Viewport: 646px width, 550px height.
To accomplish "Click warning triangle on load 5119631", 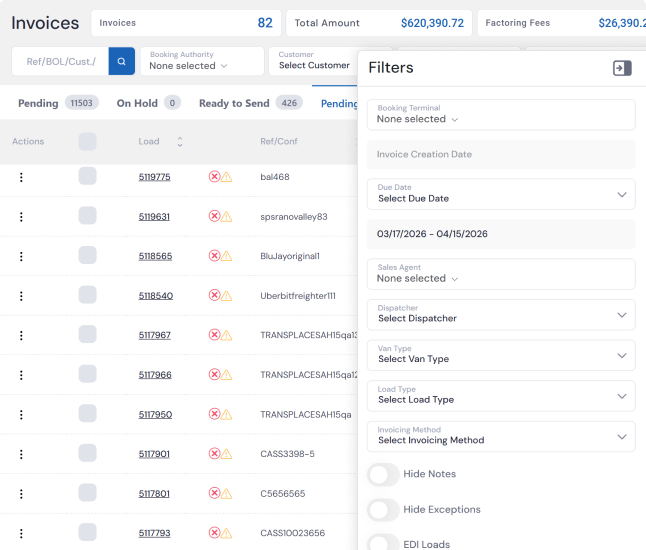I will click(x=226, y=217).
